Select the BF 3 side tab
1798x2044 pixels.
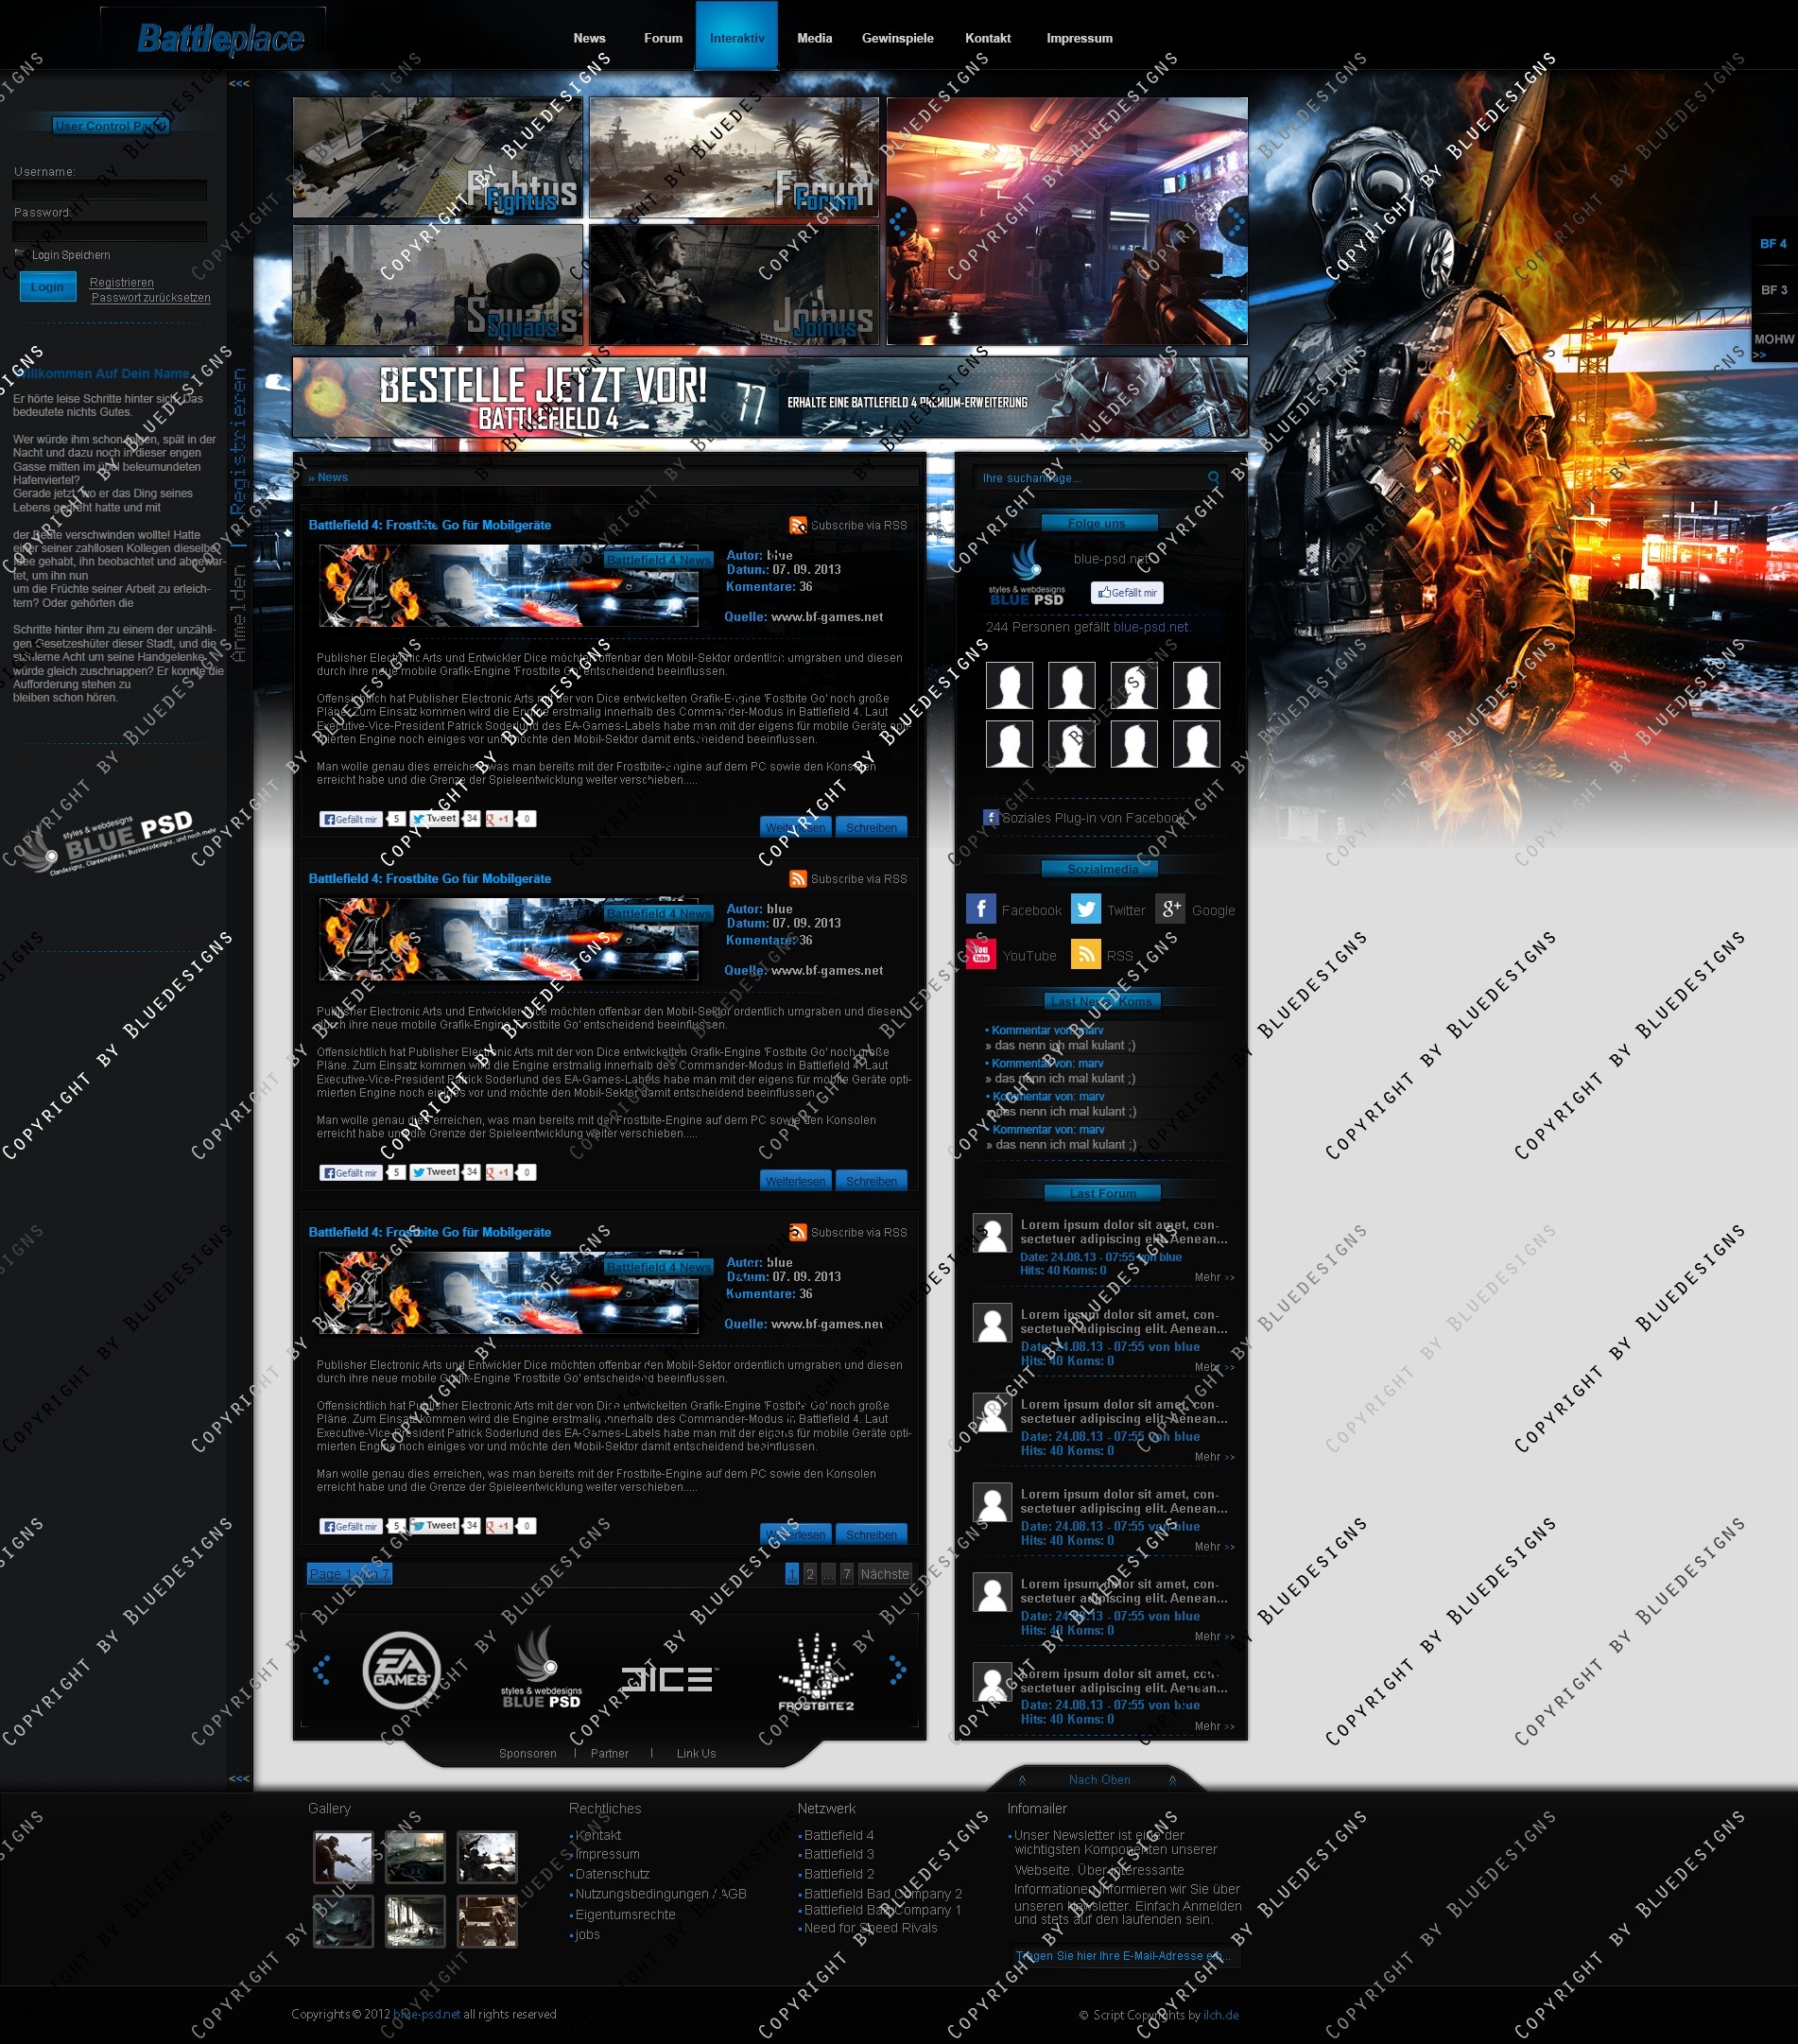(x=1773, y=290)
